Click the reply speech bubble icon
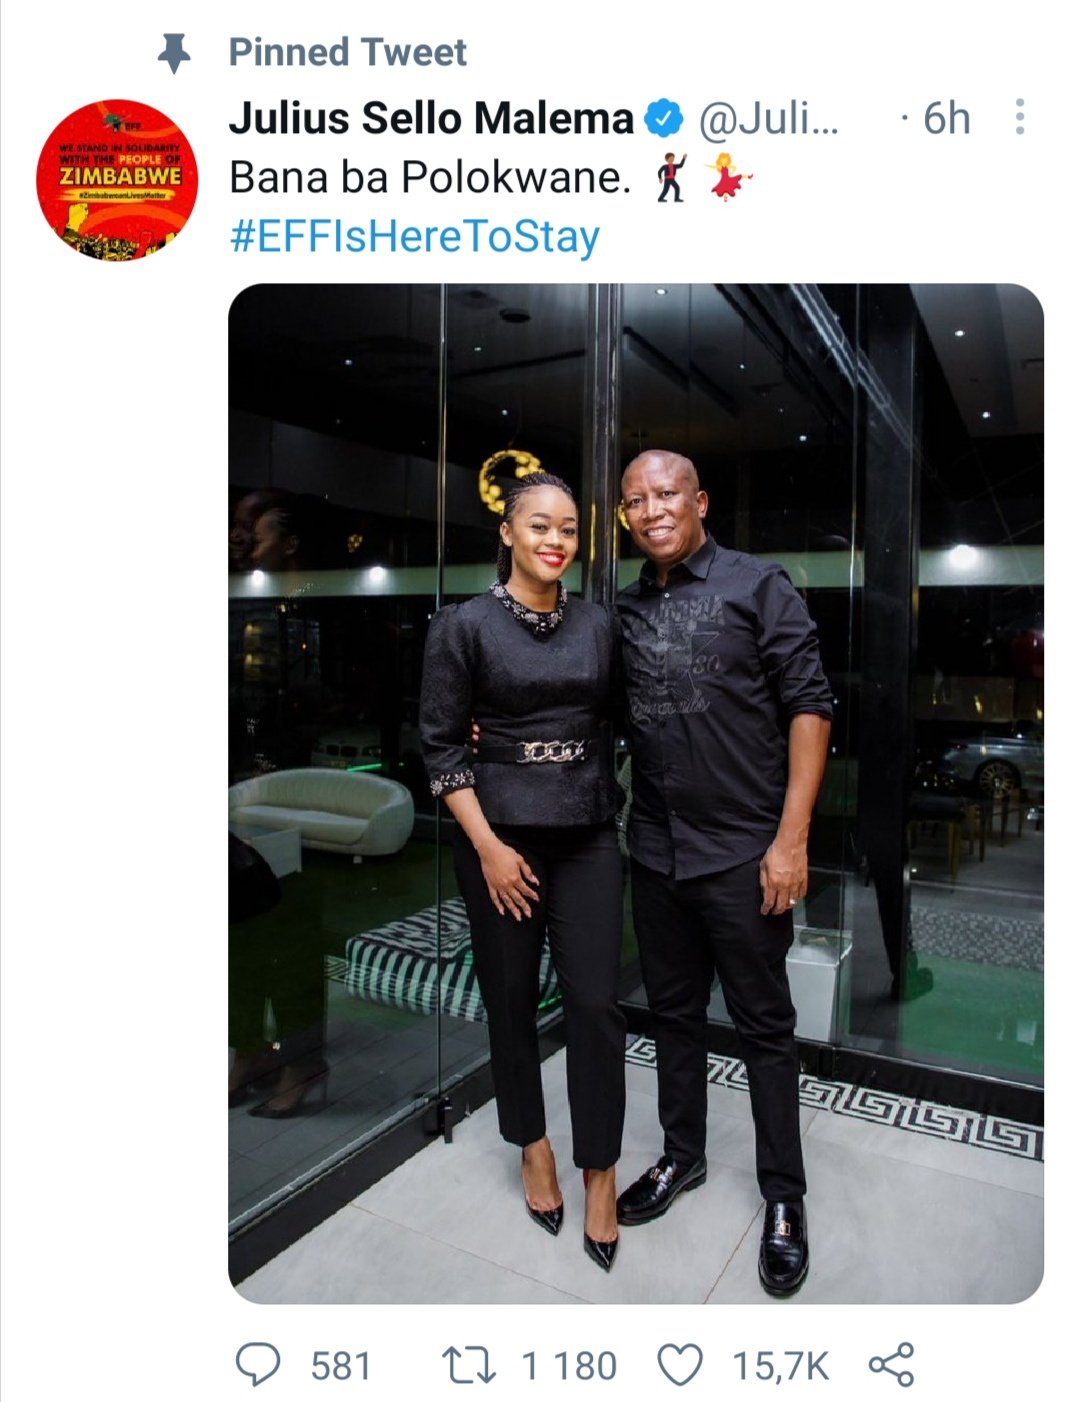The width and height of the screenshot is (1080, 1402). (258, 1365)
